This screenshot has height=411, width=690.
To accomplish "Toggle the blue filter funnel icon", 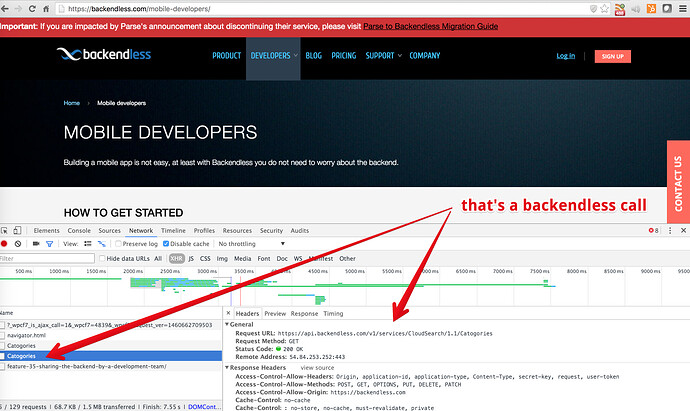I will point(49,244).
